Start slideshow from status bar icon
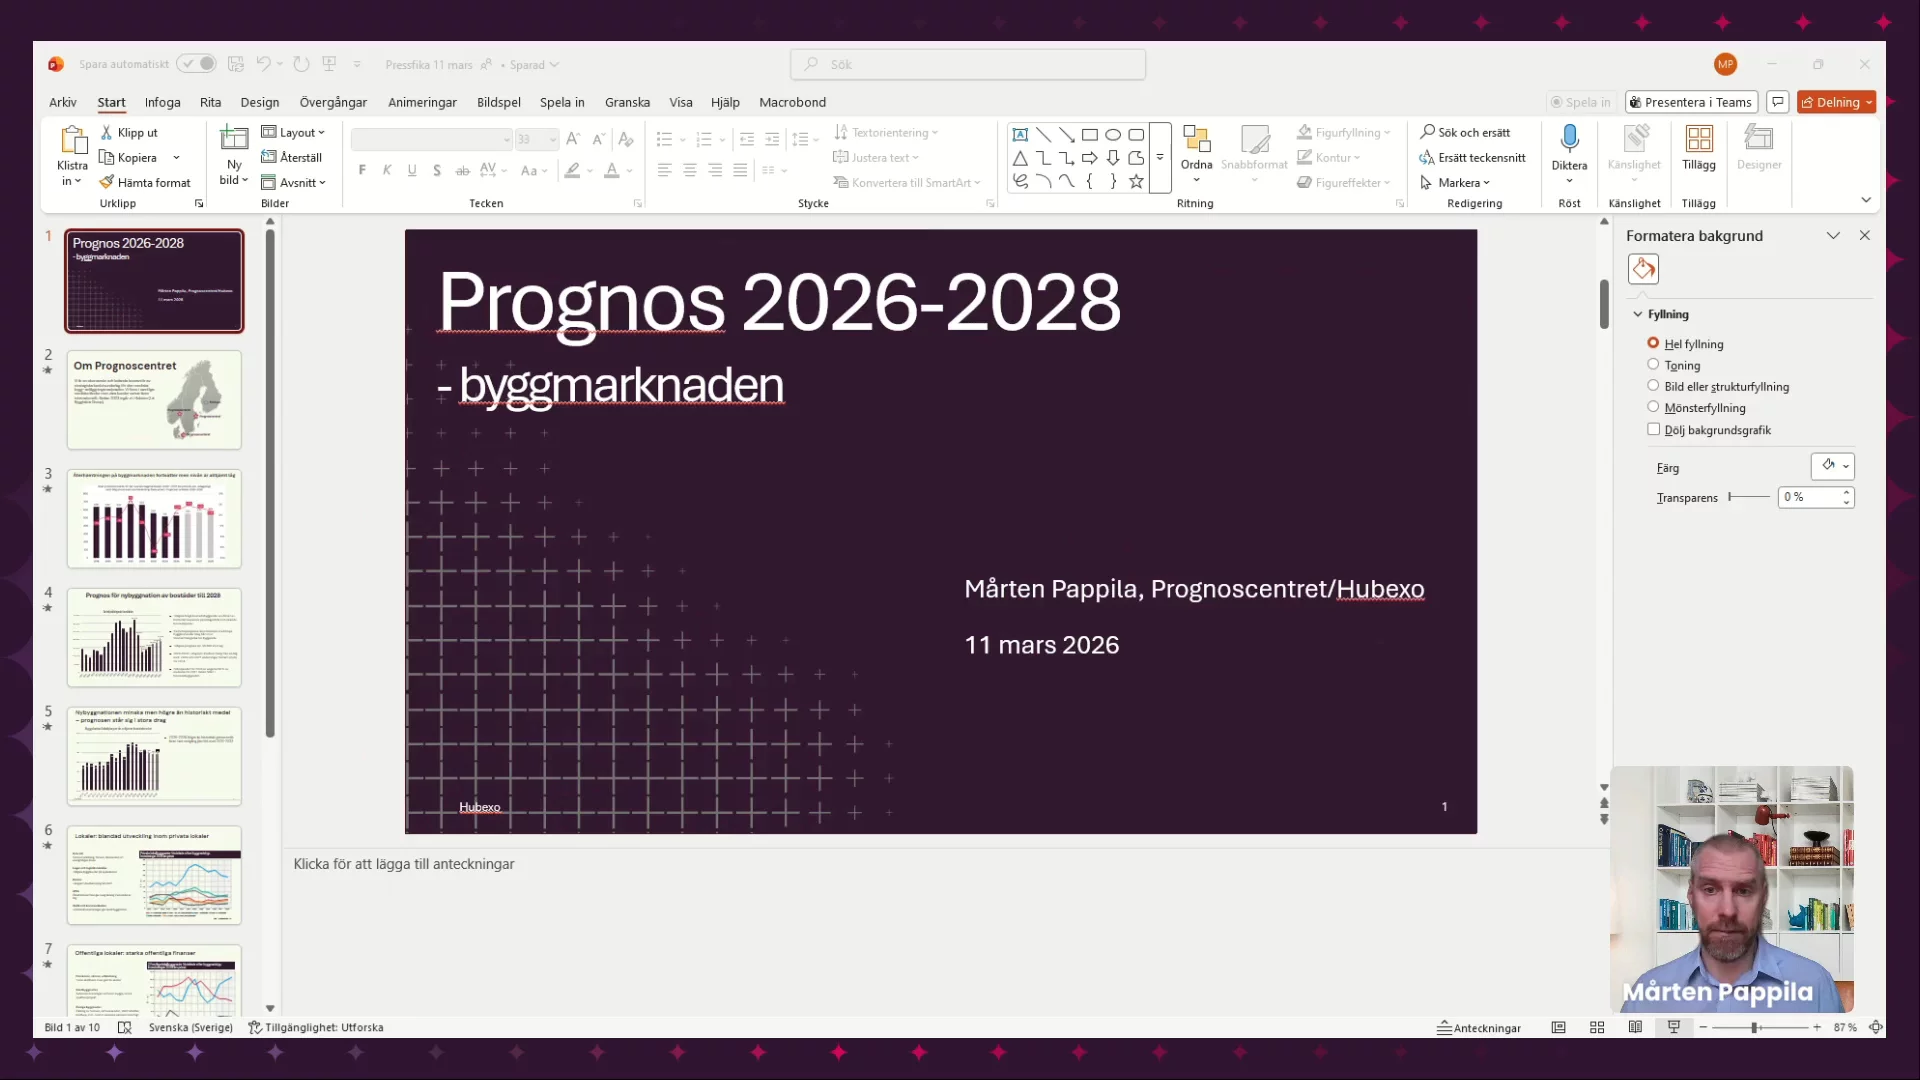1920x1080 pixels. (1674, 1027)
